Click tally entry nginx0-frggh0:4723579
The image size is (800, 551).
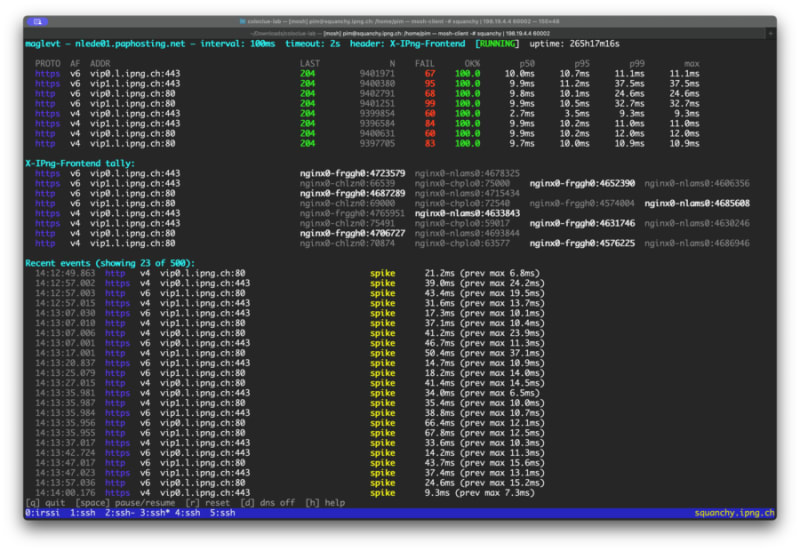click(353, 173)
